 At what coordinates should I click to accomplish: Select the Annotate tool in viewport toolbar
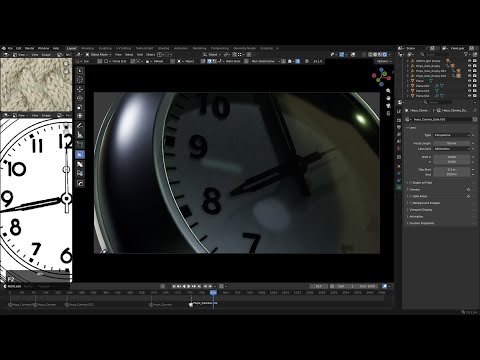pyautogui.click(x=80, y=126)
